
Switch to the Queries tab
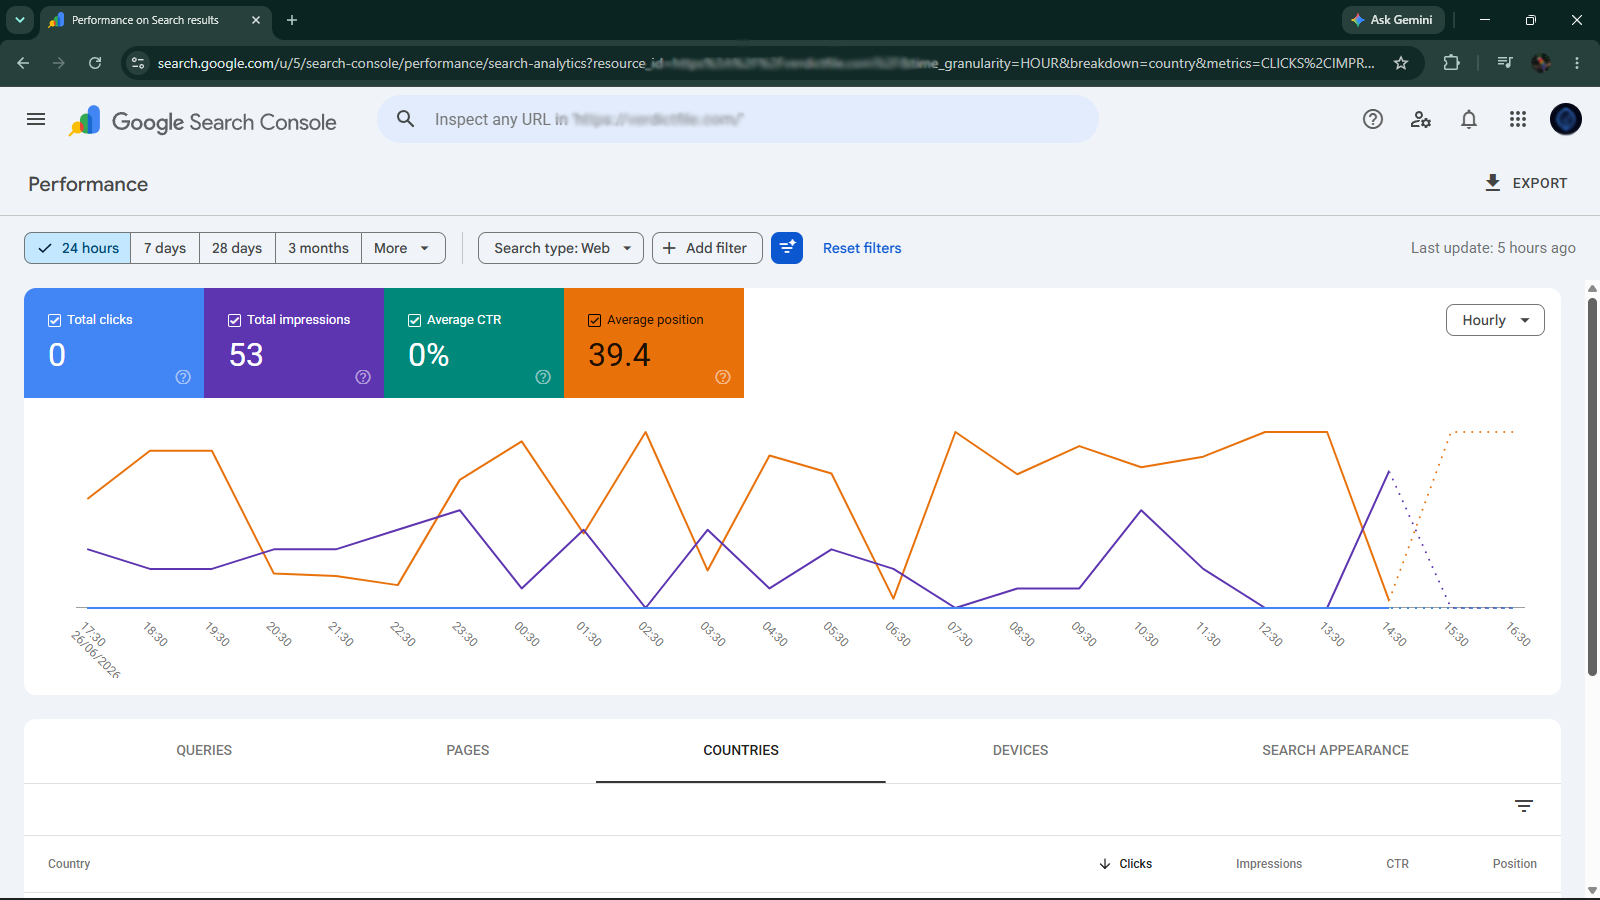click(x=204, y=750)
